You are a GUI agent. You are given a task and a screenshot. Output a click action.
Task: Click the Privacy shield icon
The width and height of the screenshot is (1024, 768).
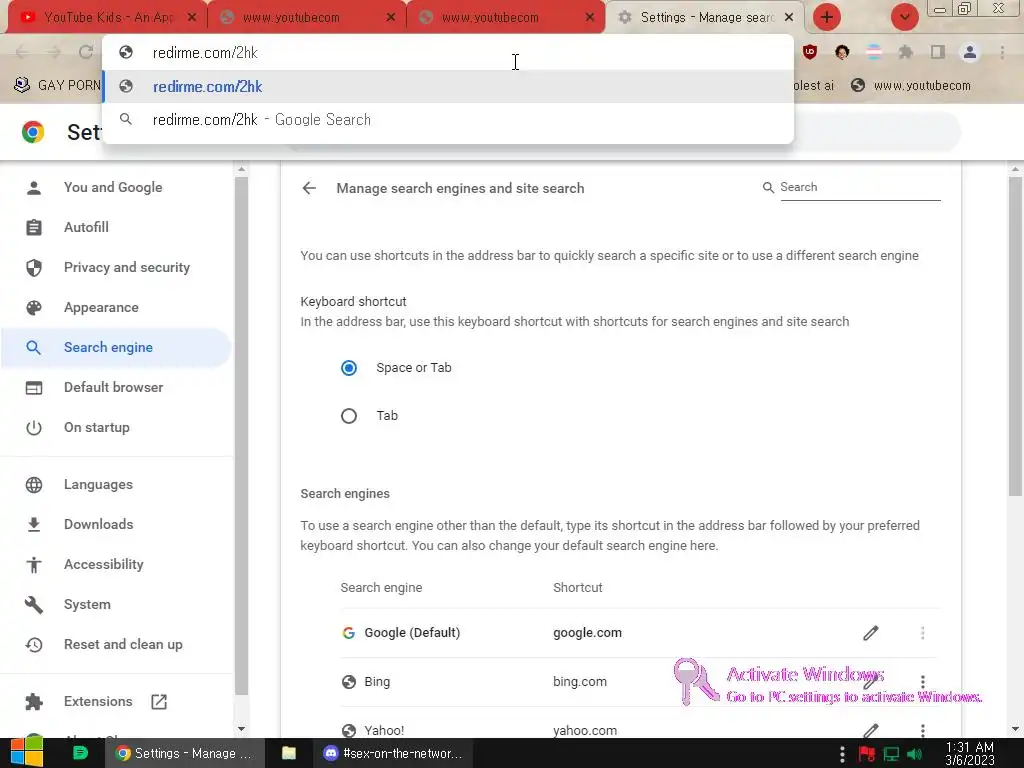[34, 267]
